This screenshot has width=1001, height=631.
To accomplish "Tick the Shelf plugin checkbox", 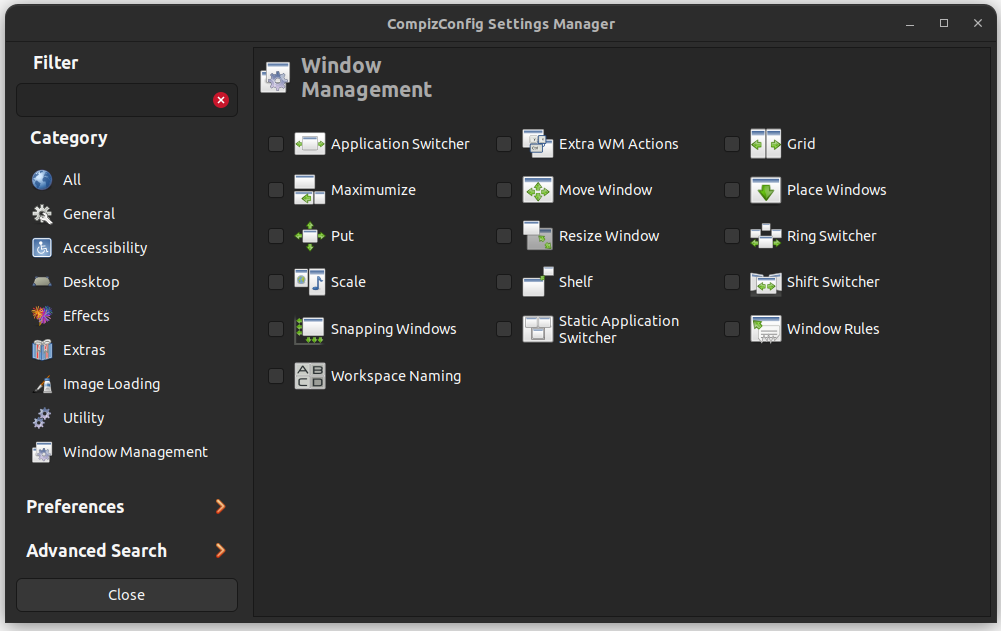I will [504, 282].
